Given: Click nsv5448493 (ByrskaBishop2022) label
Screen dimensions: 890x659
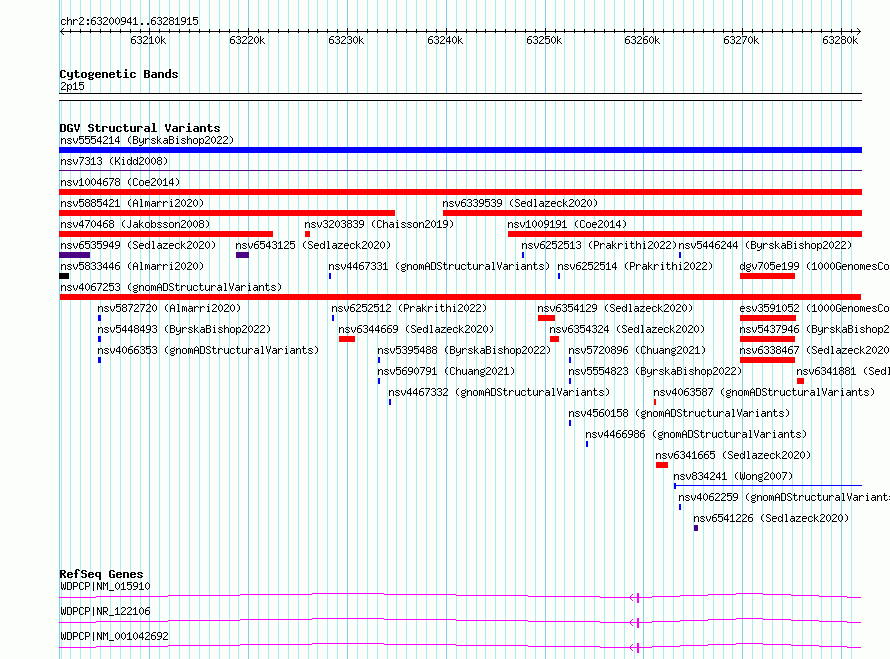Looking at the screenshot, I should click(184, 329).
